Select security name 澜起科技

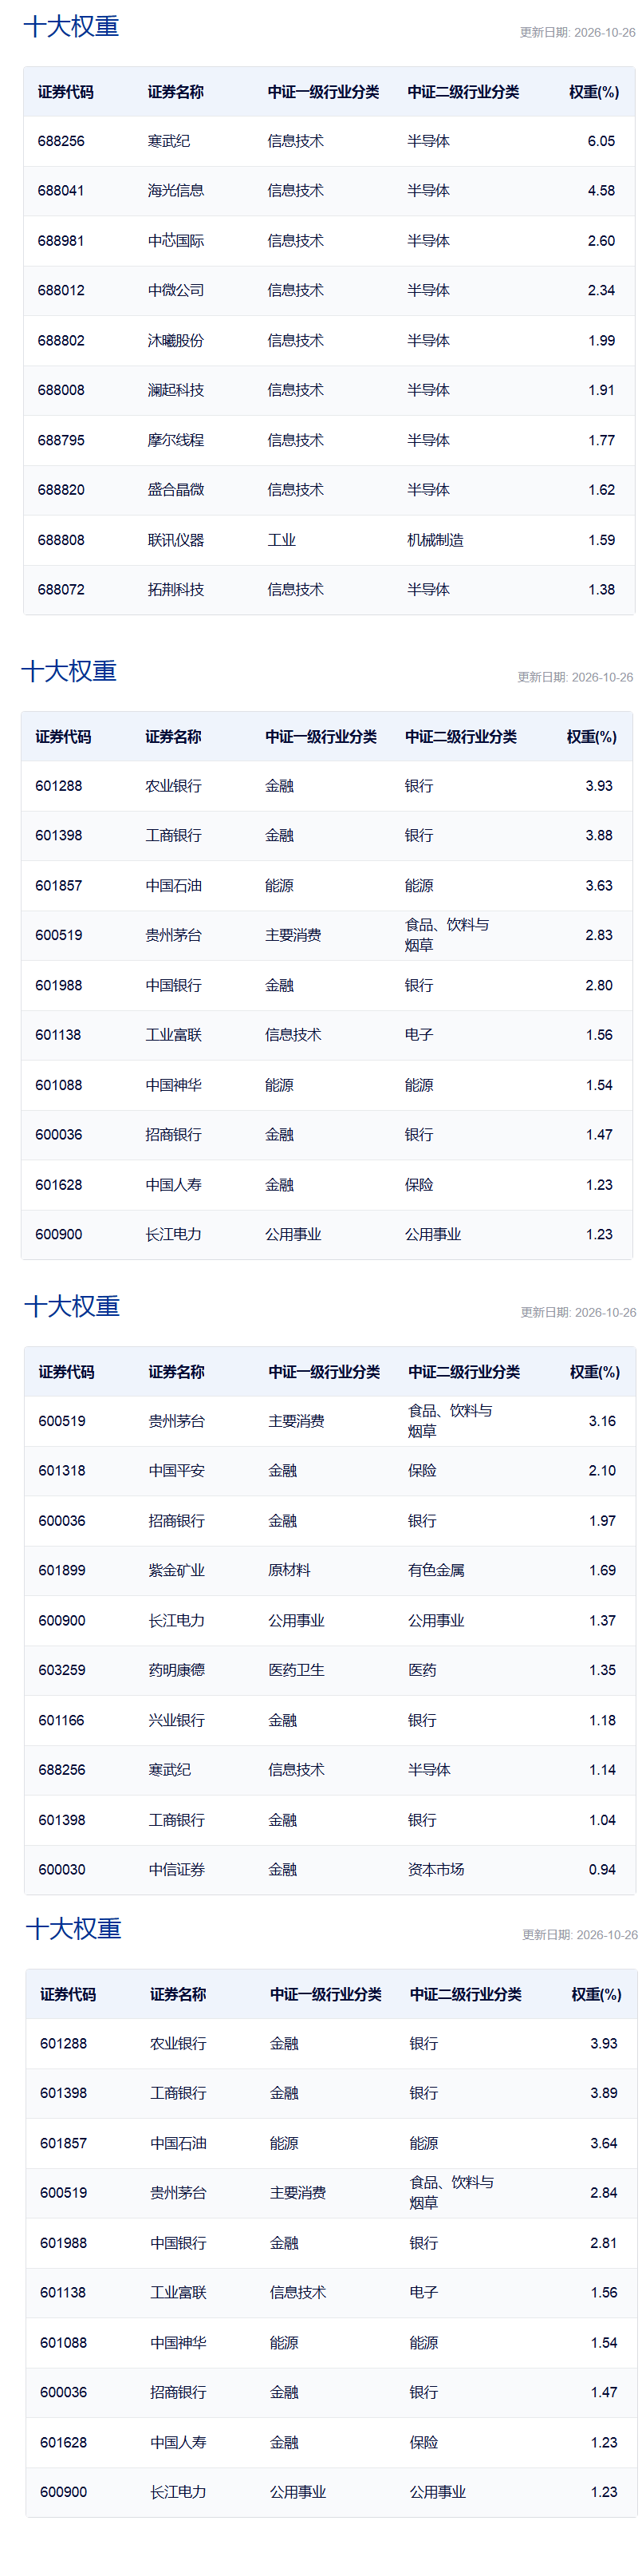(x=176, y=391)
